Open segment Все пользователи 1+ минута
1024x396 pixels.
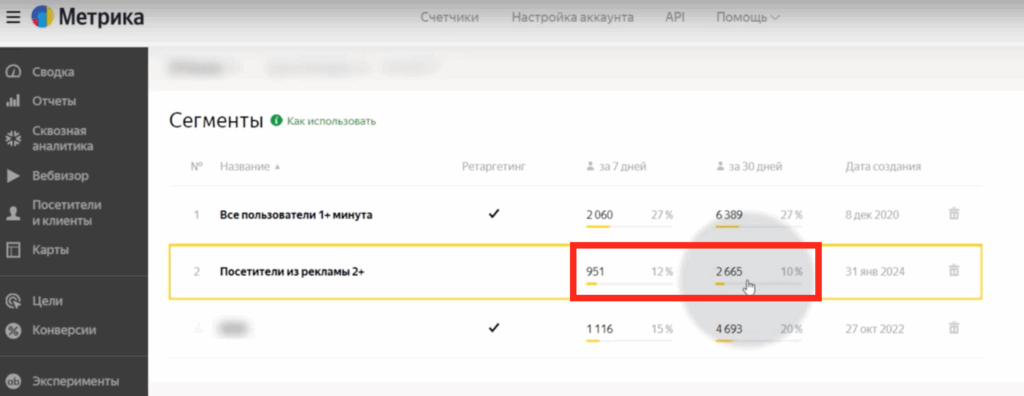pyautogui.click(x=296, y=215)
